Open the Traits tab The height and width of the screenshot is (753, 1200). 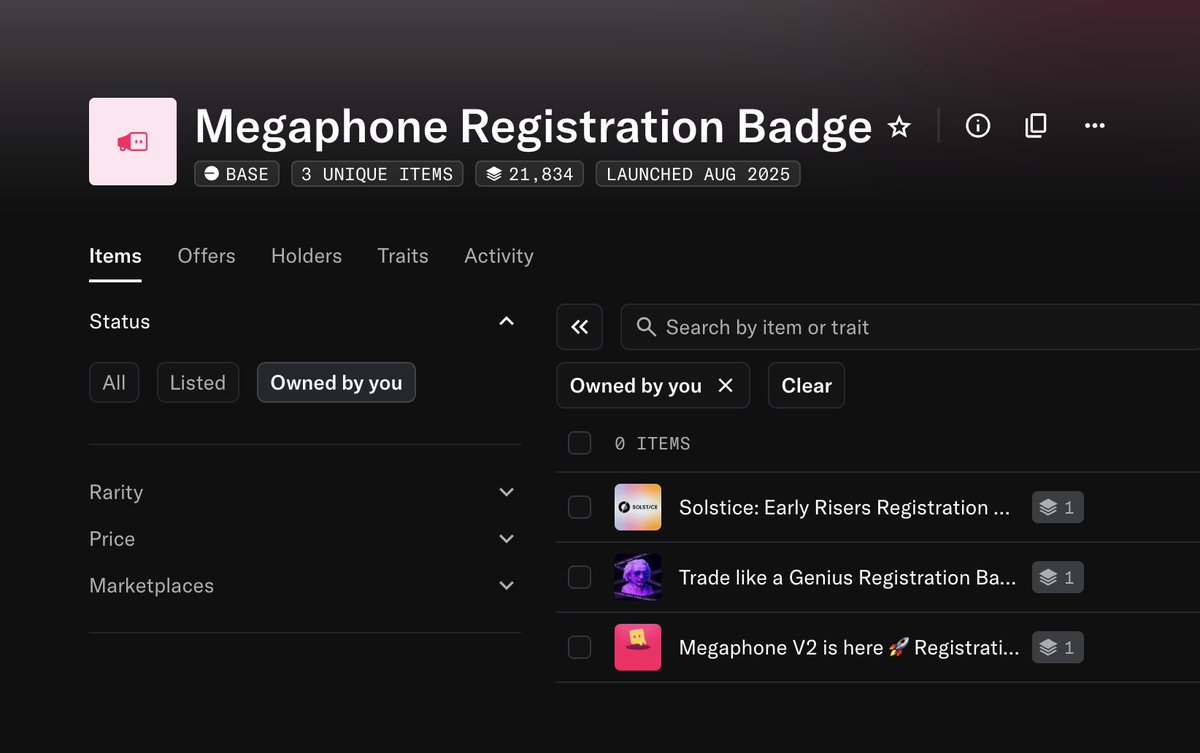[x=403, y=256]
